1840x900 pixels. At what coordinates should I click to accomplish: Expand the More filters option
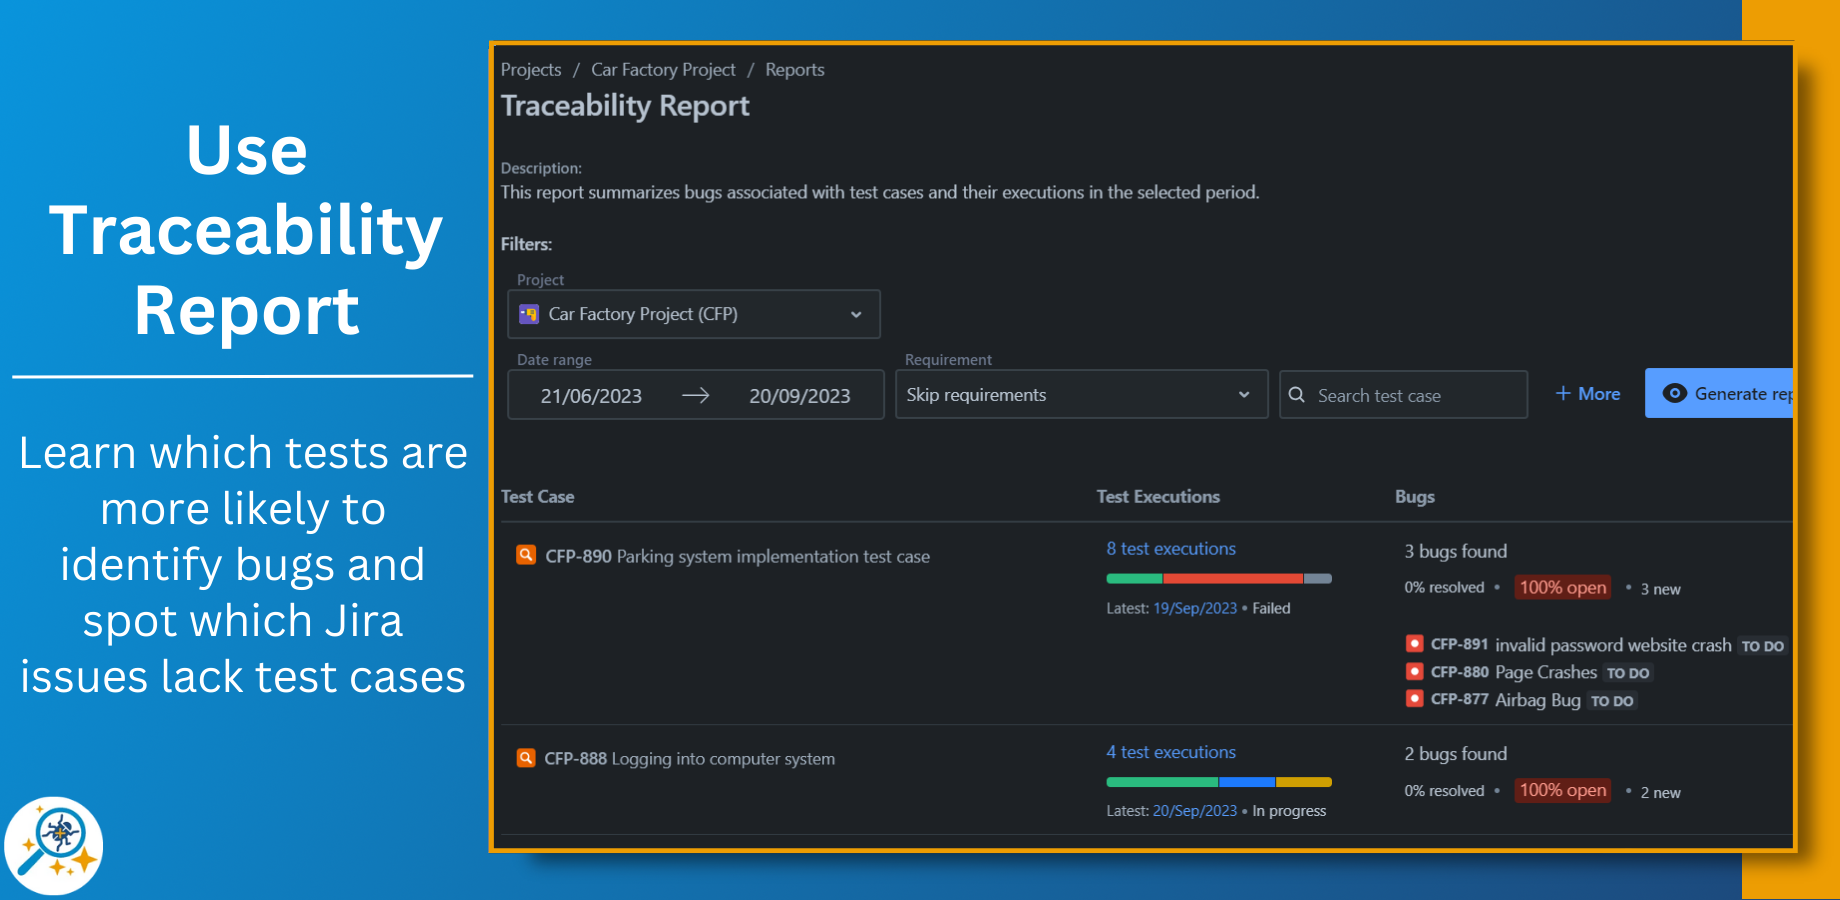(x=1587, y=393)
